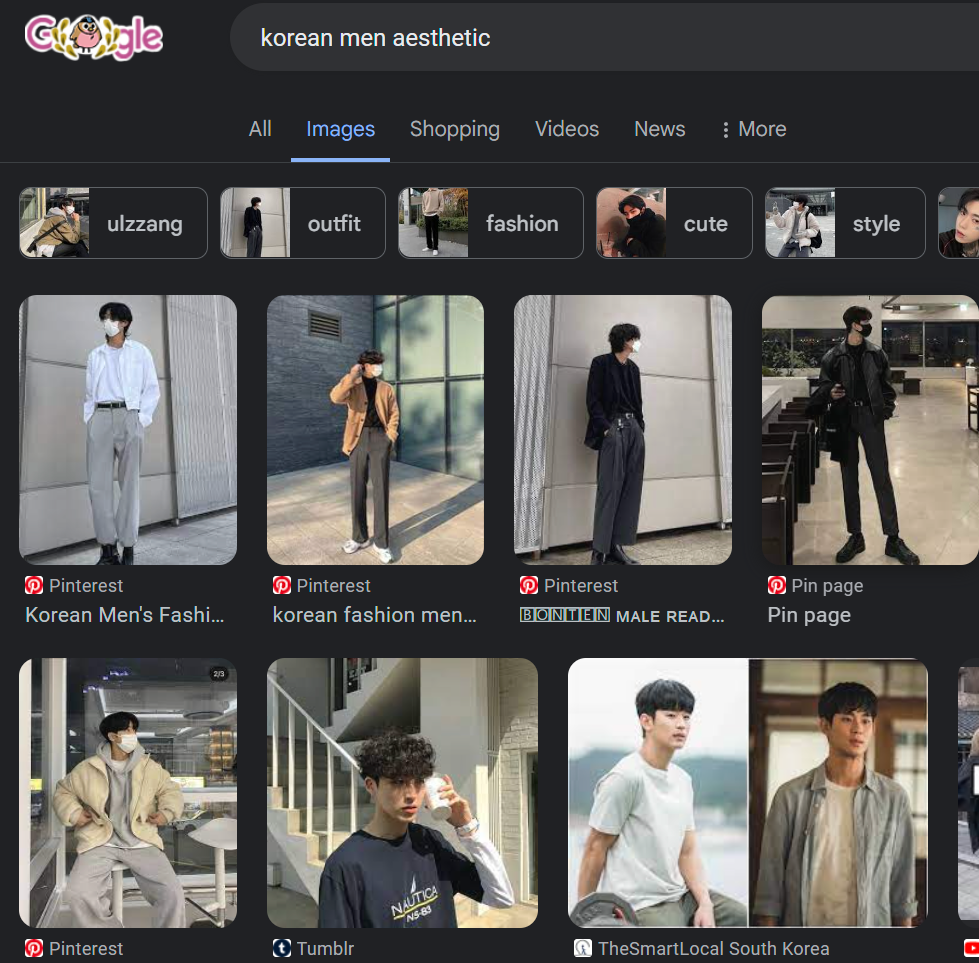Switch to the Shopping tab
This screenshot has height=963, width=979.
454,130
